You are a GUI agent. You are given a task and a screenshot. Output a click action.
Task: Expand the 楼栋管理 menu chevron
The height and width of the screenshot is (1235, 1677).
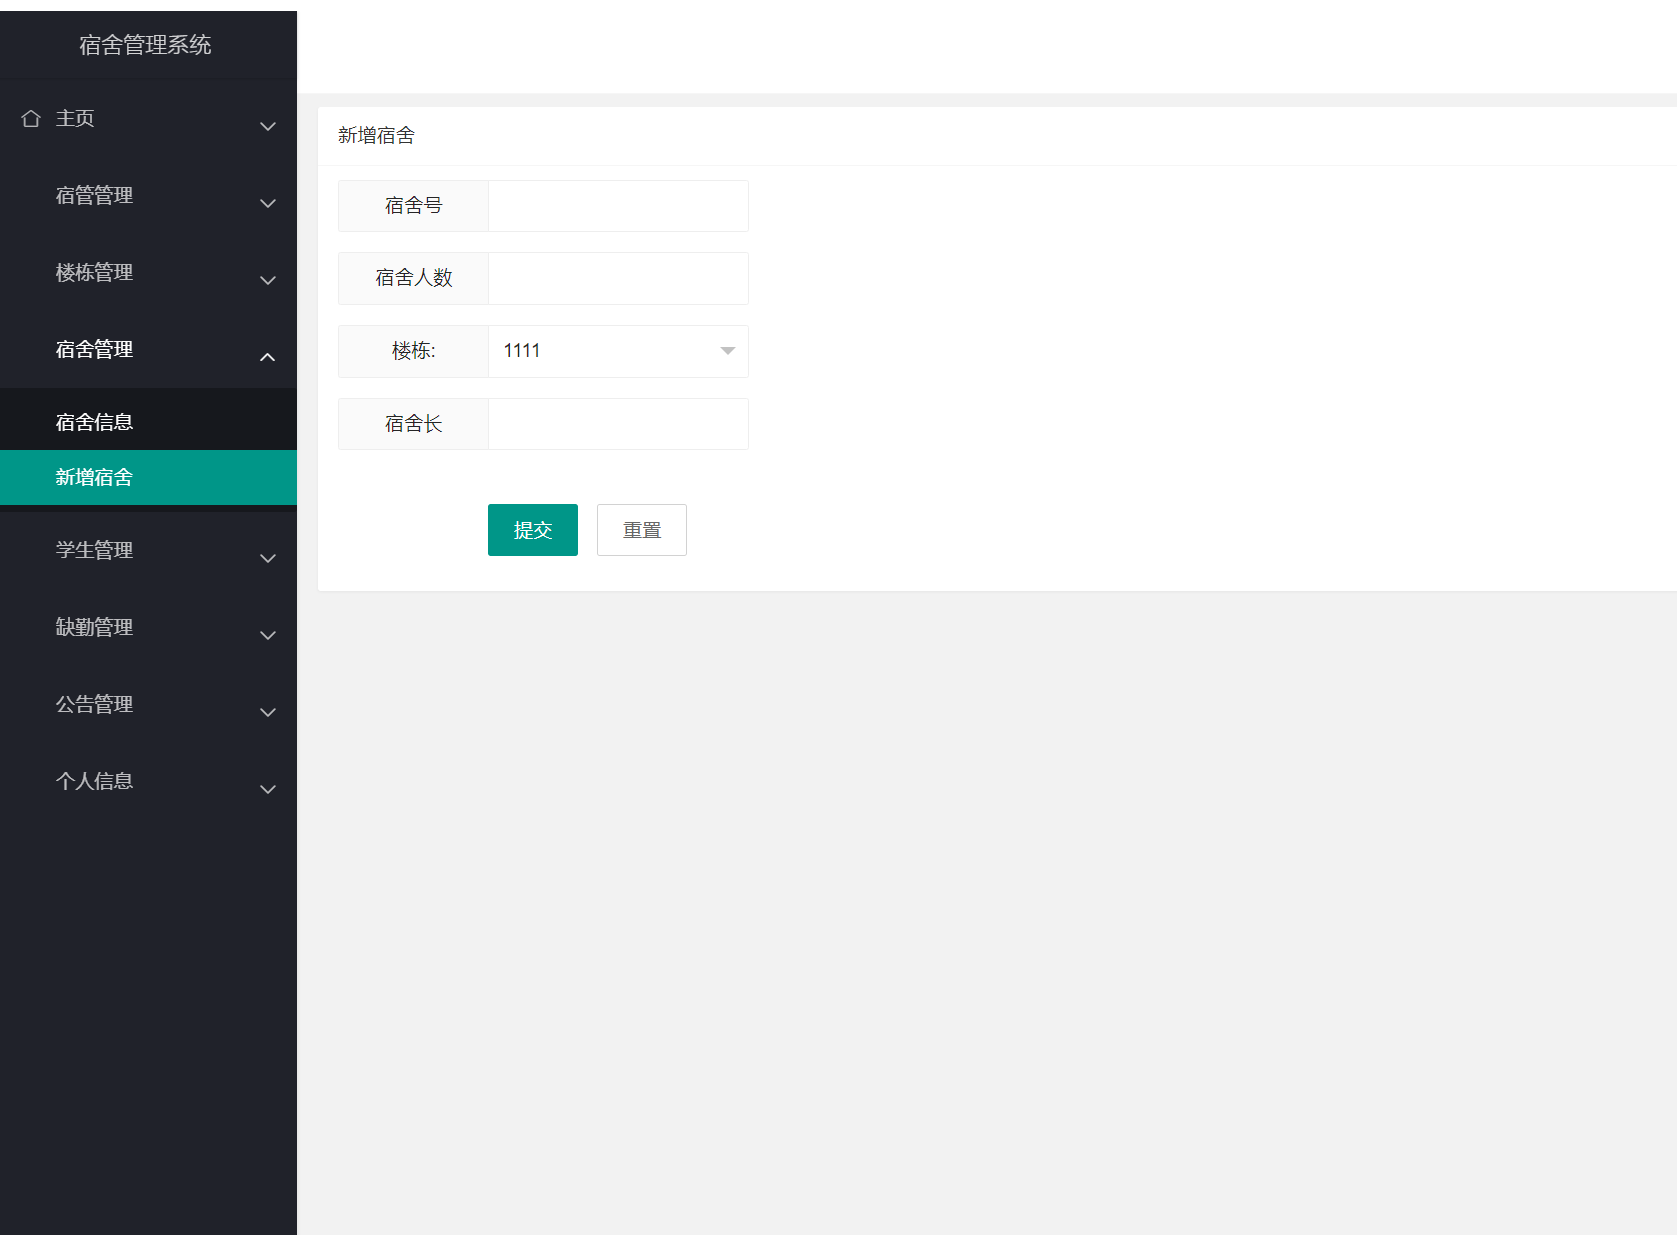point(268,280)
